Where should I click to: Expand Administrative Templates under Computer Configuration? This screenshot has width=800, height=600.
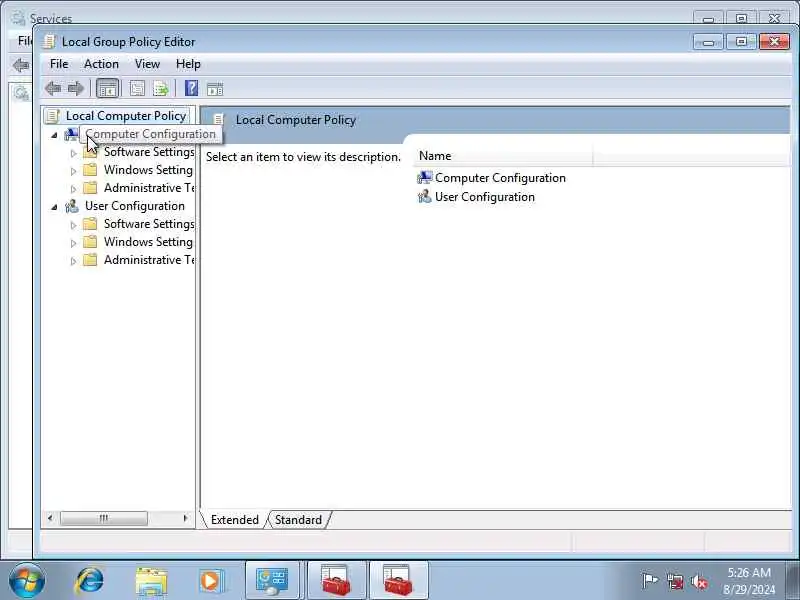coord(73,189)
